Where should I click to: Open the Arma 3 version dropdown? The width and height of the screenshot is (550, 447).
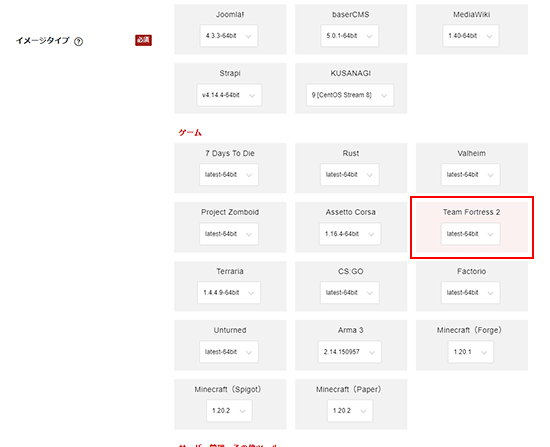click(x=349, y=352)
